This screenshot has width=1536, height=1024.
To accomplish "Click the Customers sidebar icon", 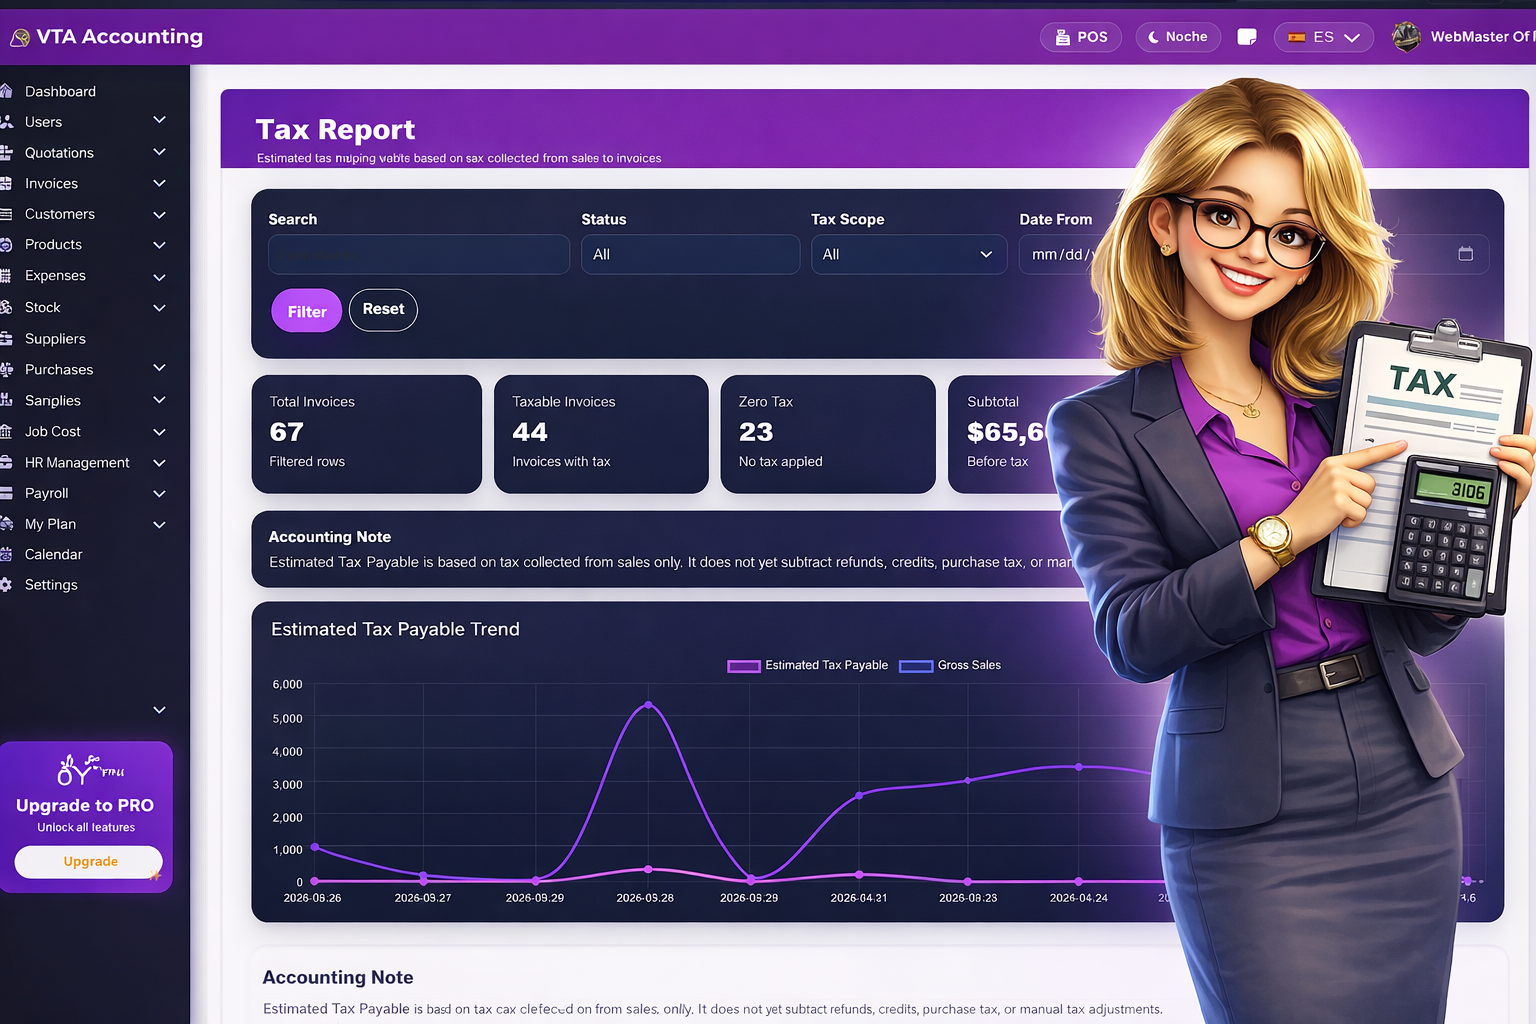I will pos(5,214).
